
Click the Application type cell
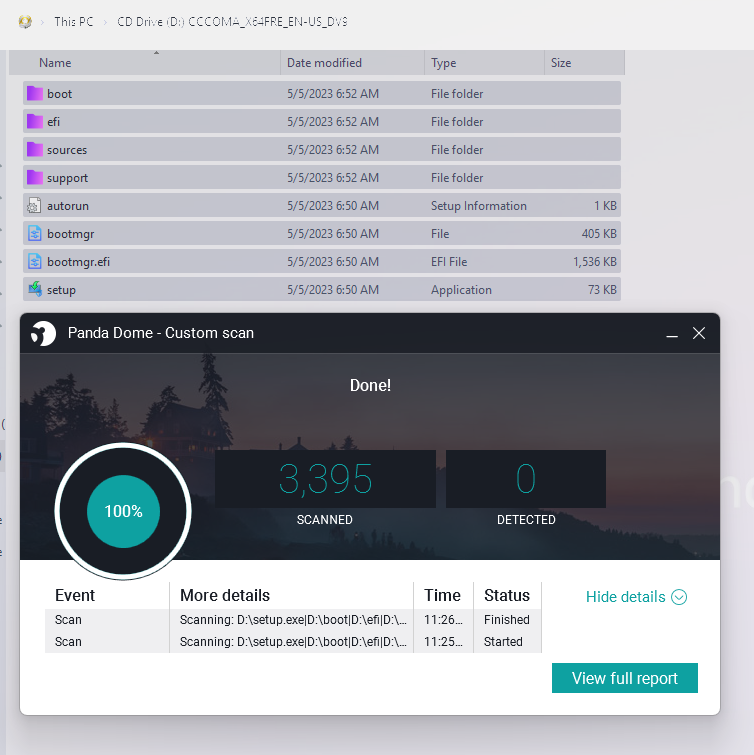[x=461, y=290]
